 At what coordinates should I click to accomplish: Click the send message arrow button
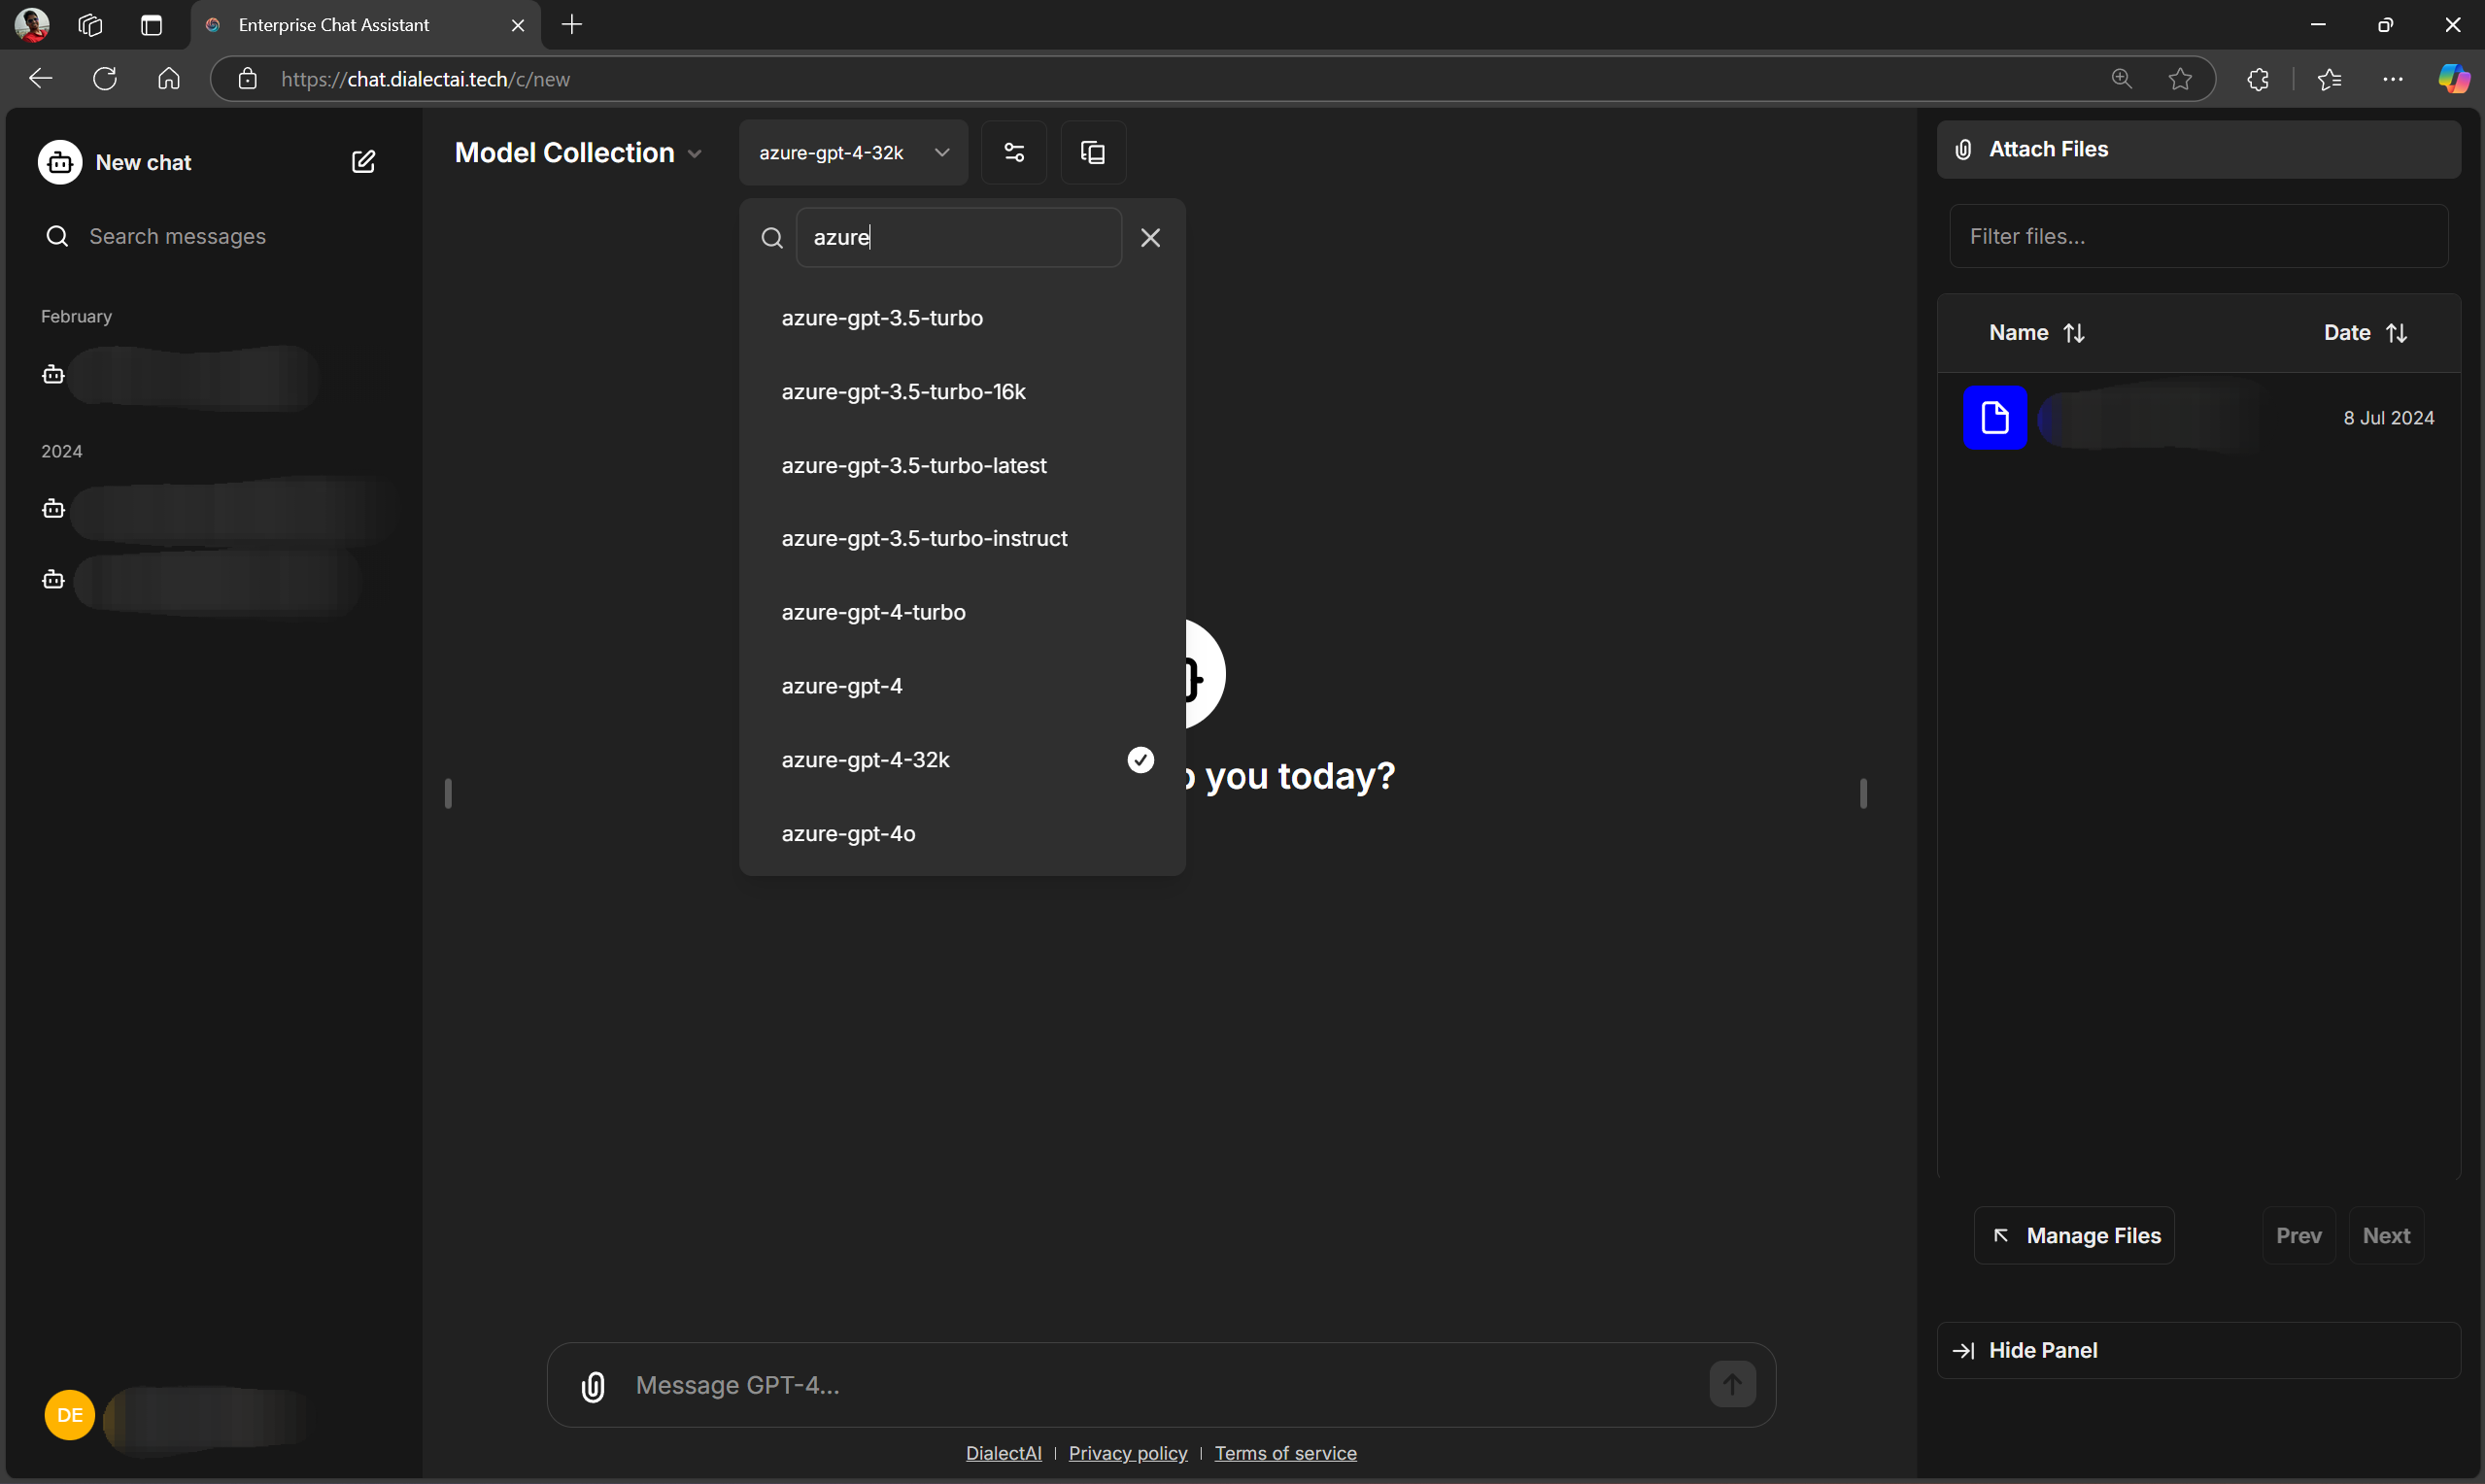pyautogui.click(x=1732, y=1384)
